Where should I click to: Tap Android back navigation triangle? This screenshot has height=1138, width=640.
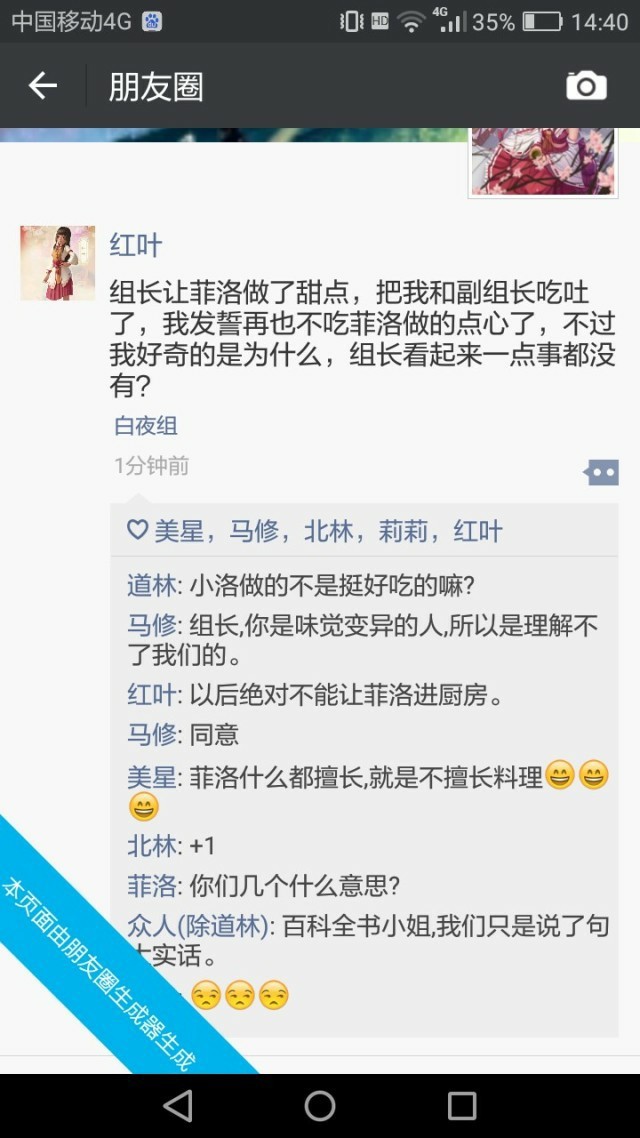[x=178, y=1106]
